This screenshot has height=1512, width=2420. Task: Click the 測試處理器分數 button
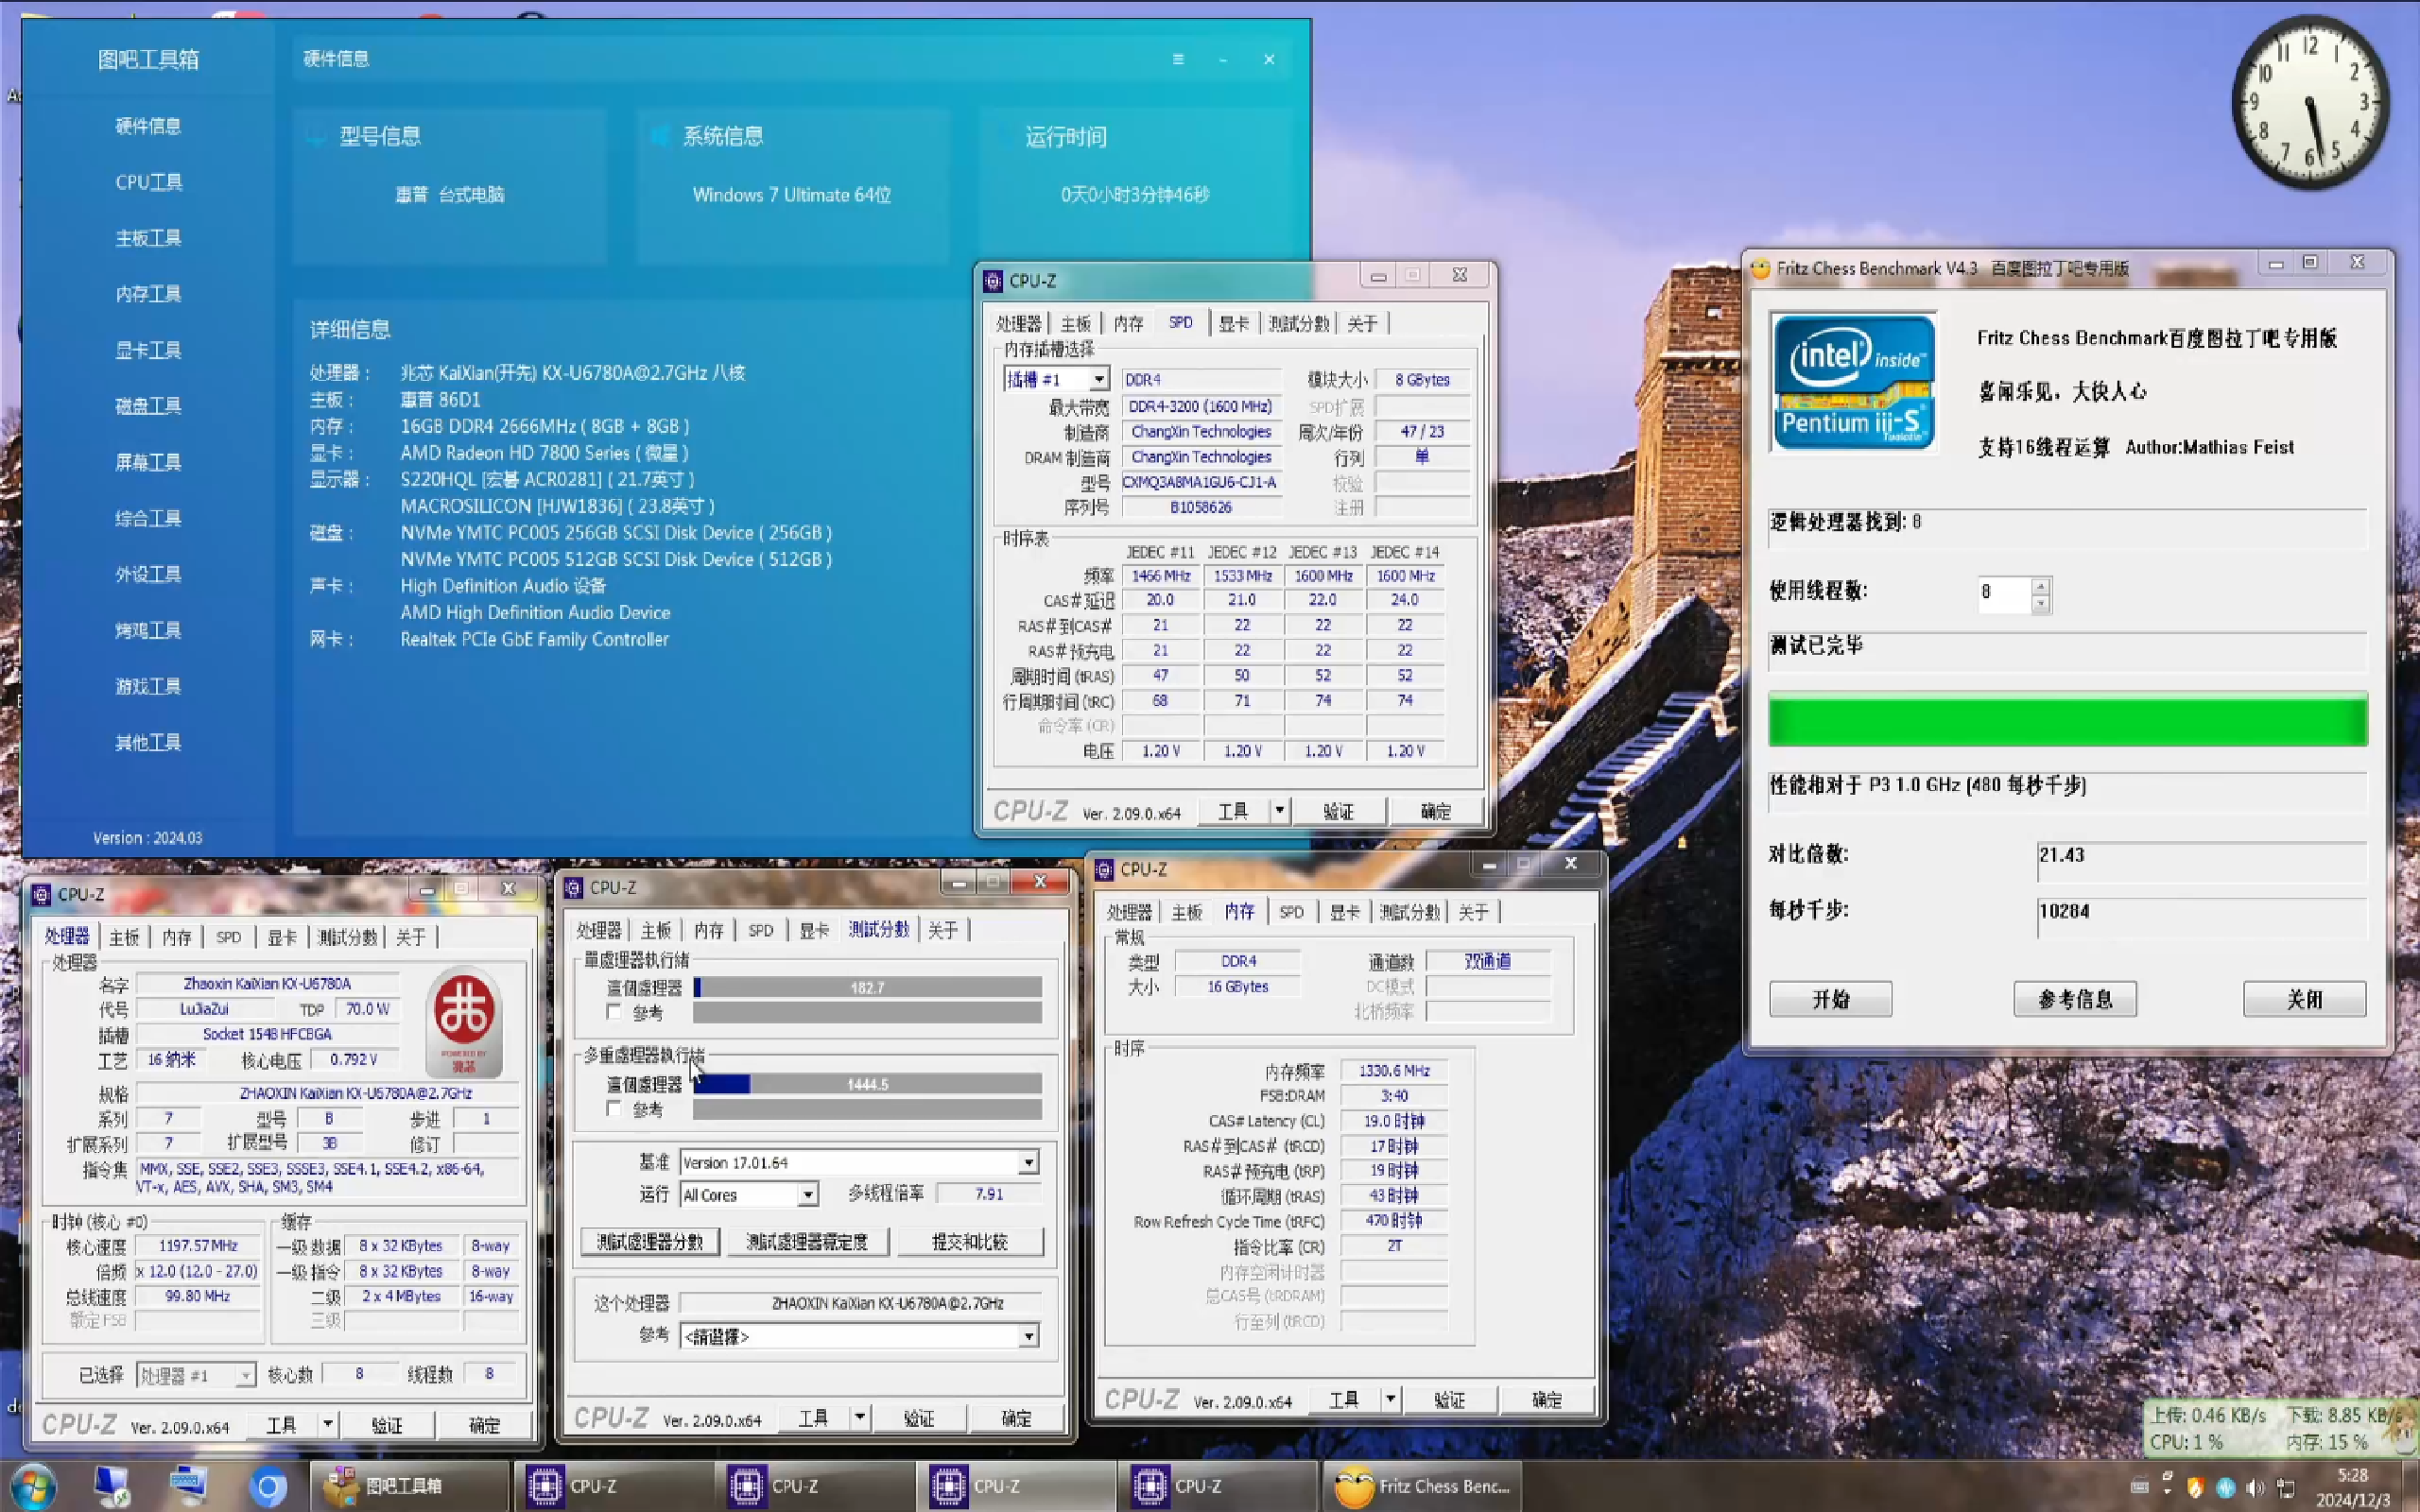[x=650, y=1242]
